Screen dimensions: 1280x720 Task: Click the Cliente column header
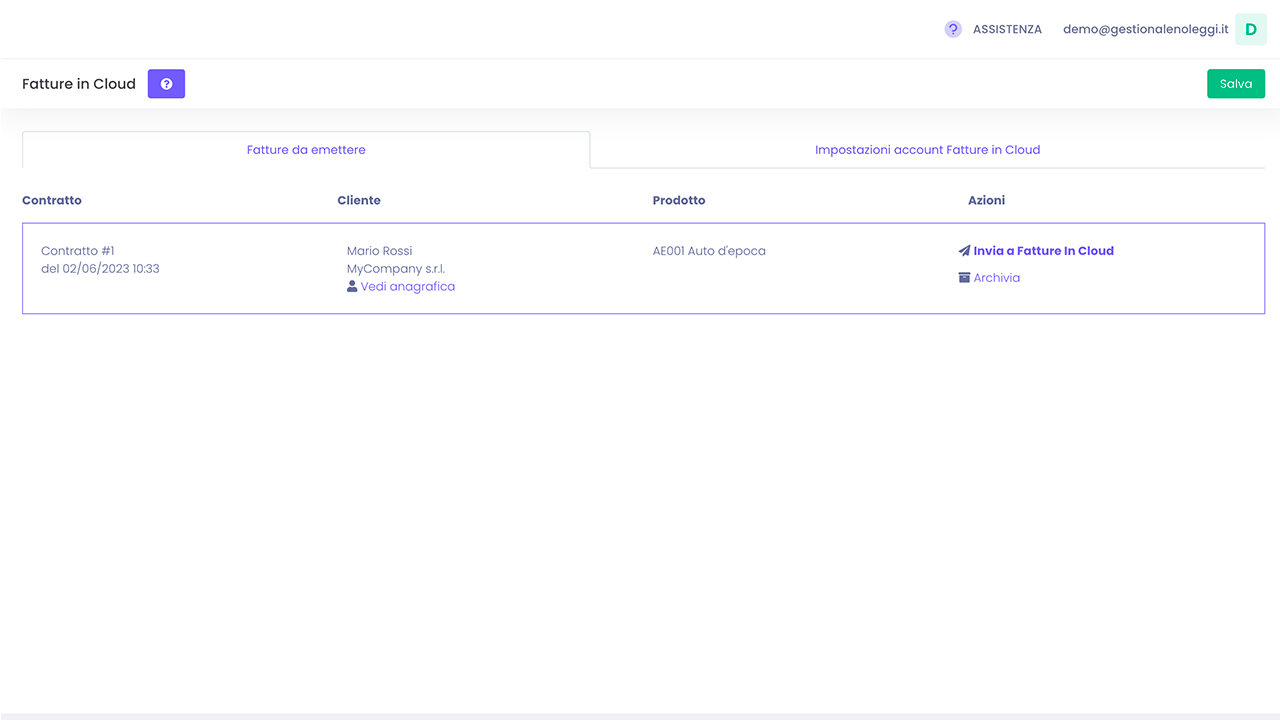pyautogui.click(x=359, y=200)
